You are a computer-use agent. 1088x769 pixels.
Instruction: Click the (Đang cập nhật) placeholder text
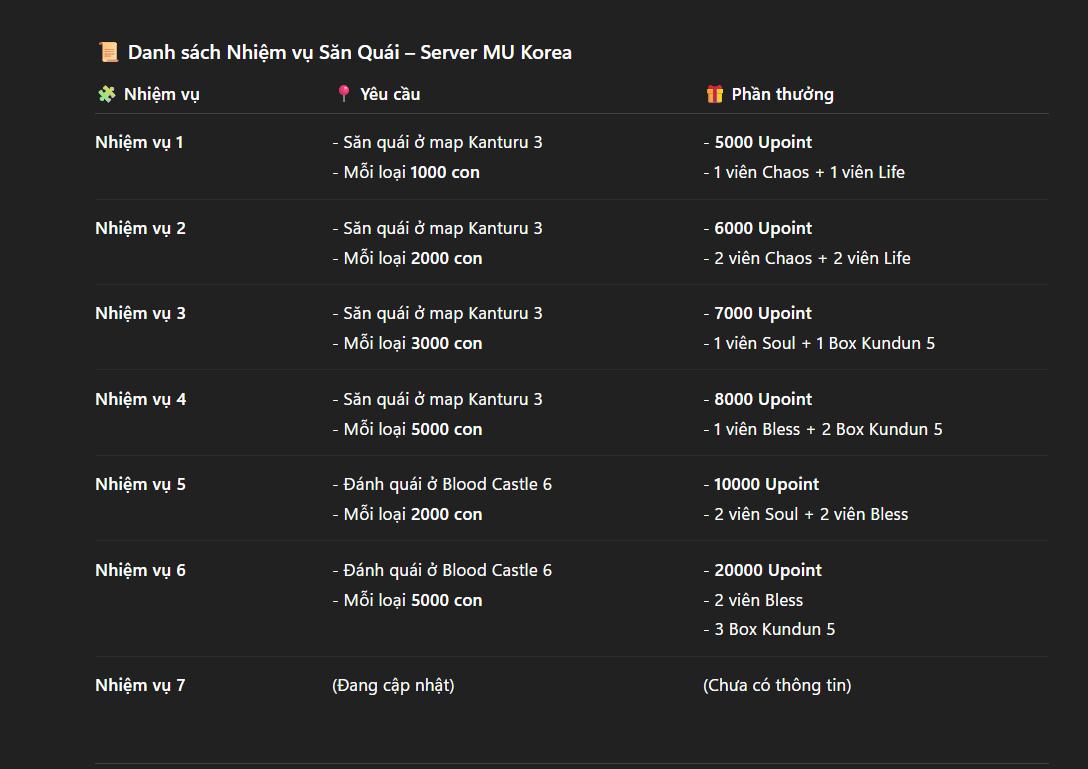pos(393,685)
